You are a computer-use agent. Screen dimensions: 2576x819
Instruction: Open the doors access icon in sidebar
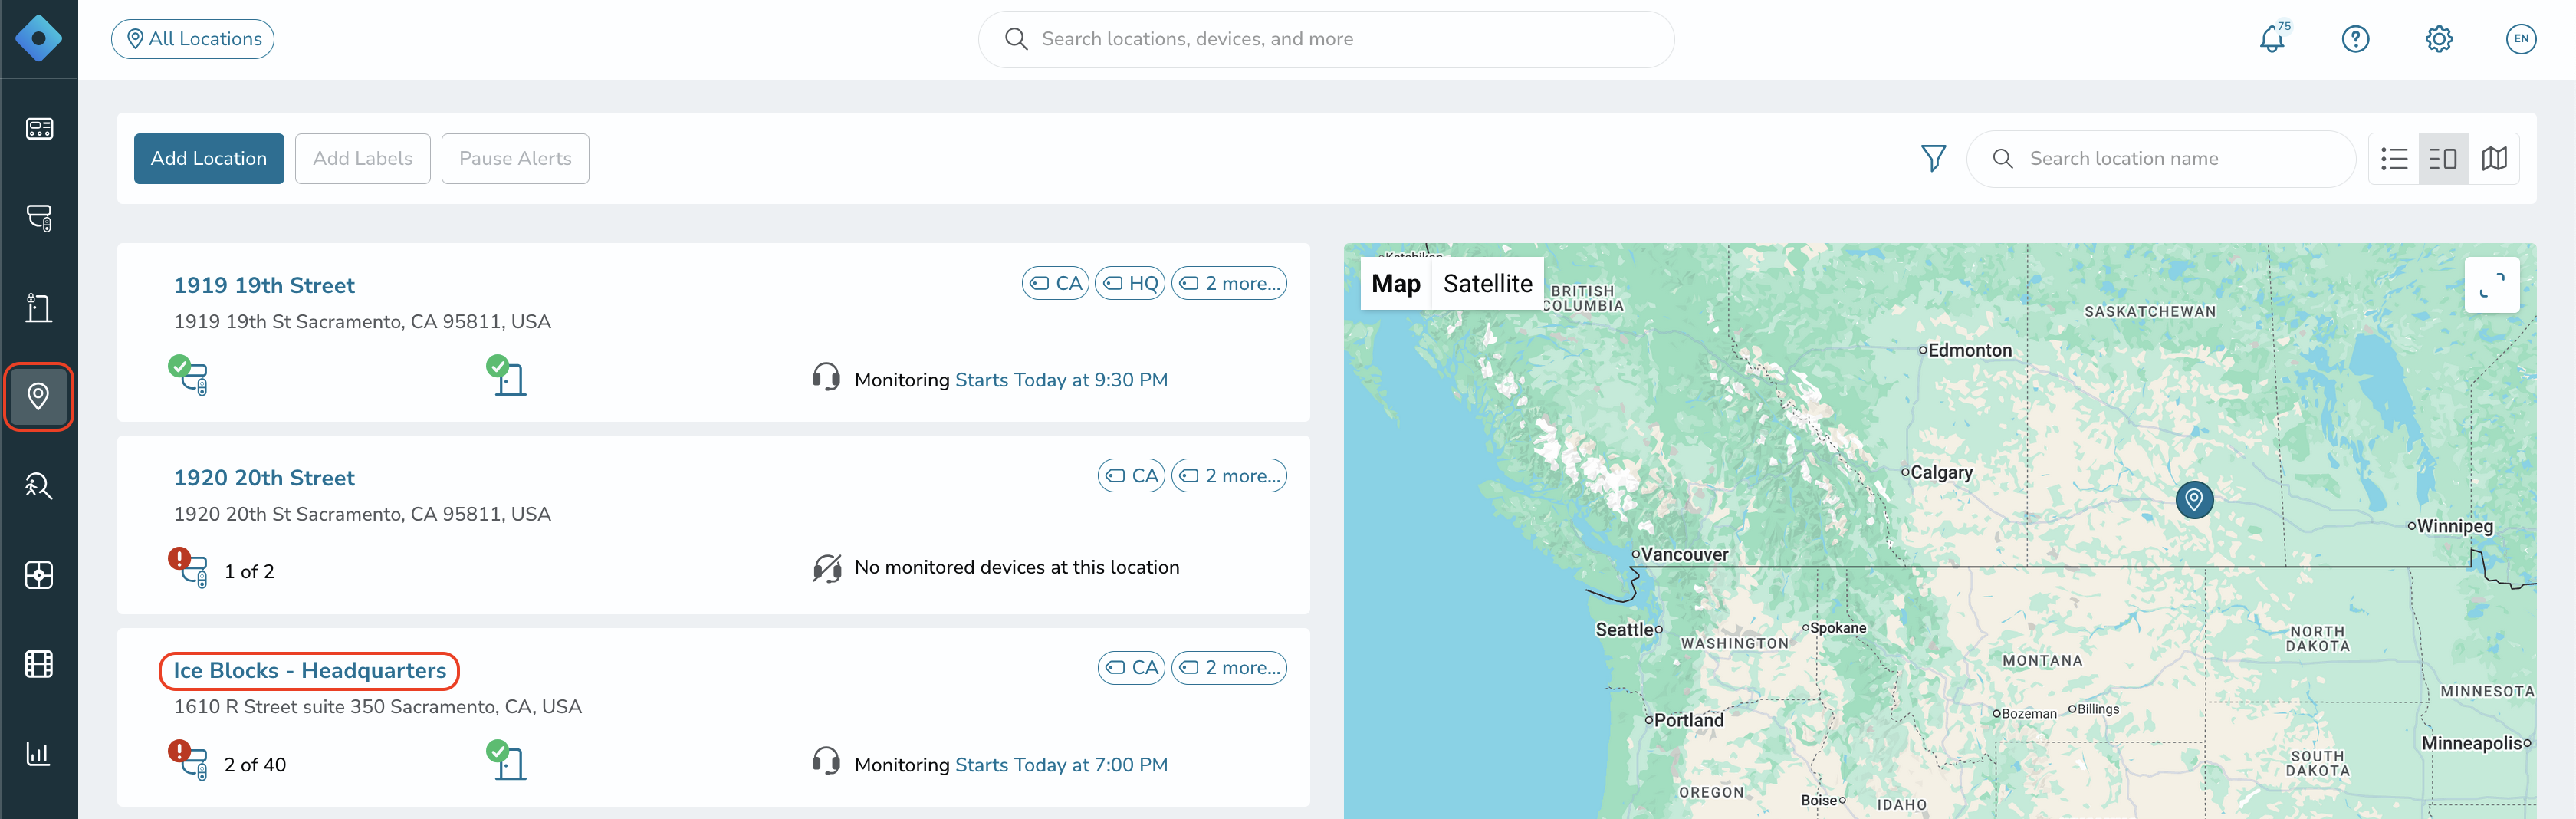click(39, 307)
